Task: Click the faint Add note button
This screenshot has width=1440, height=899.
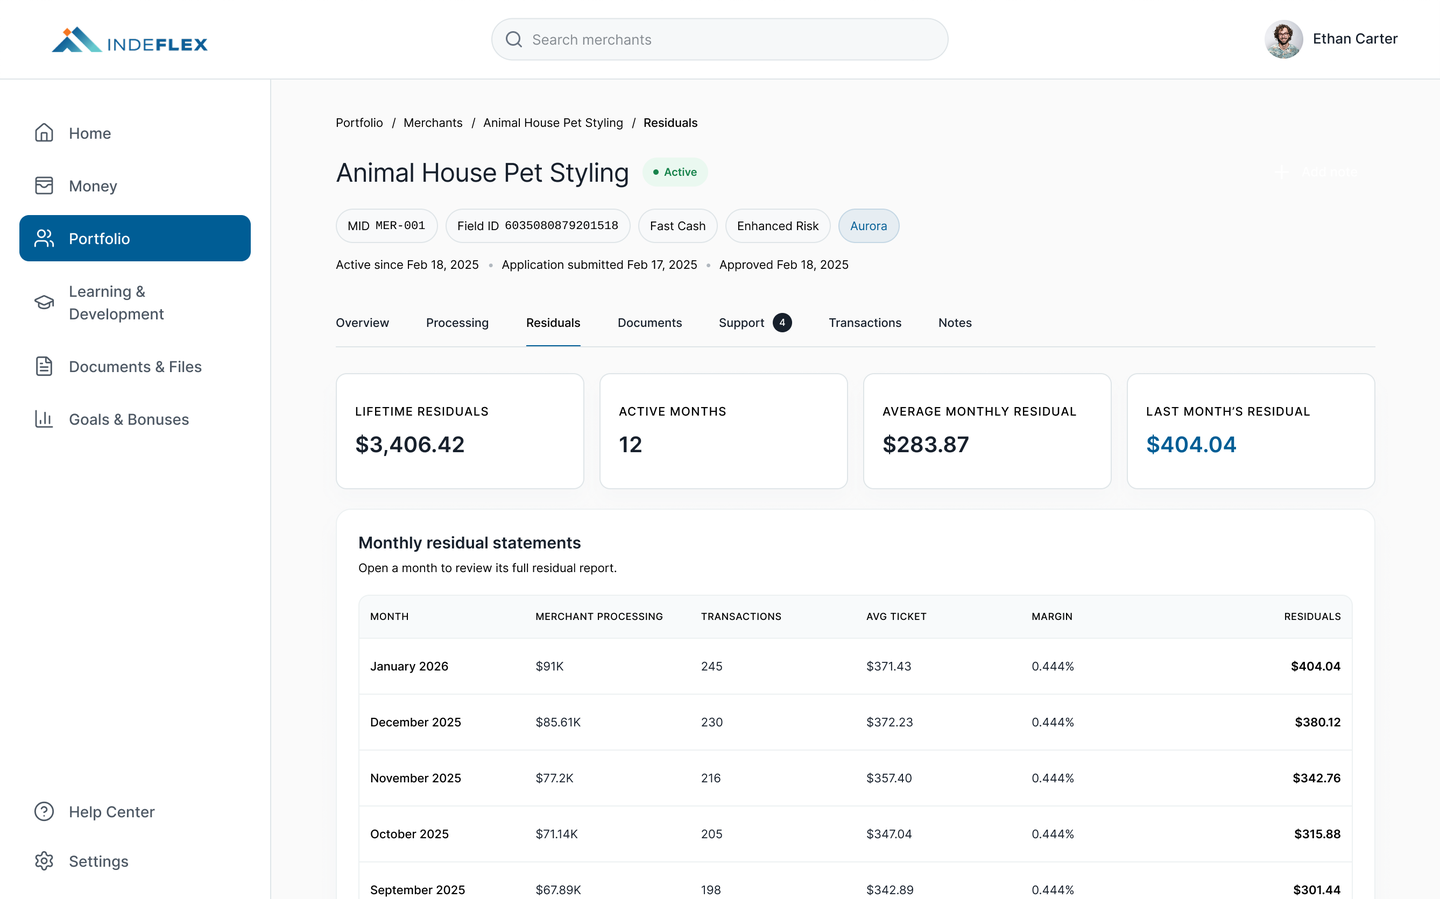Action: coord(1318,172)
